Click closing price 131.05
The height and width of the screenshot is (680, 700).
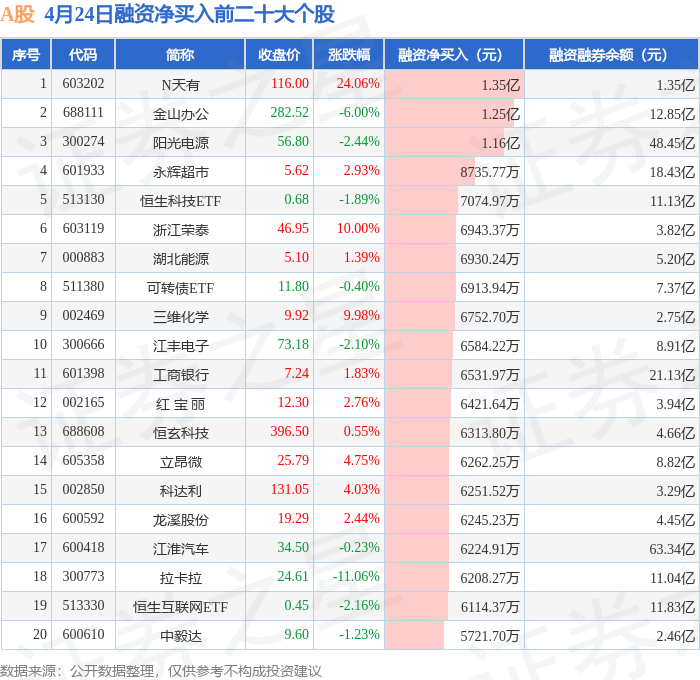pos(290,490)
